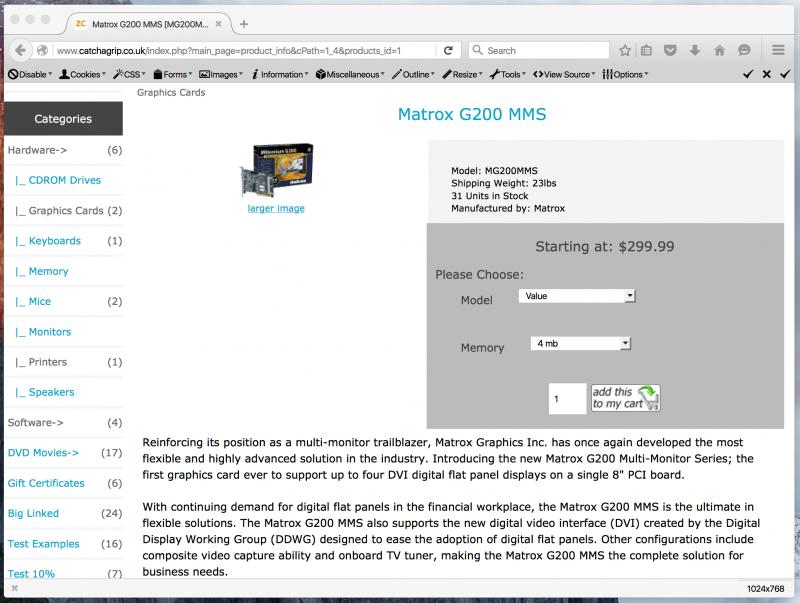This screenshot has width=800, height=603.
Task: Open the Test Examples category
Action: pos(43,544)
